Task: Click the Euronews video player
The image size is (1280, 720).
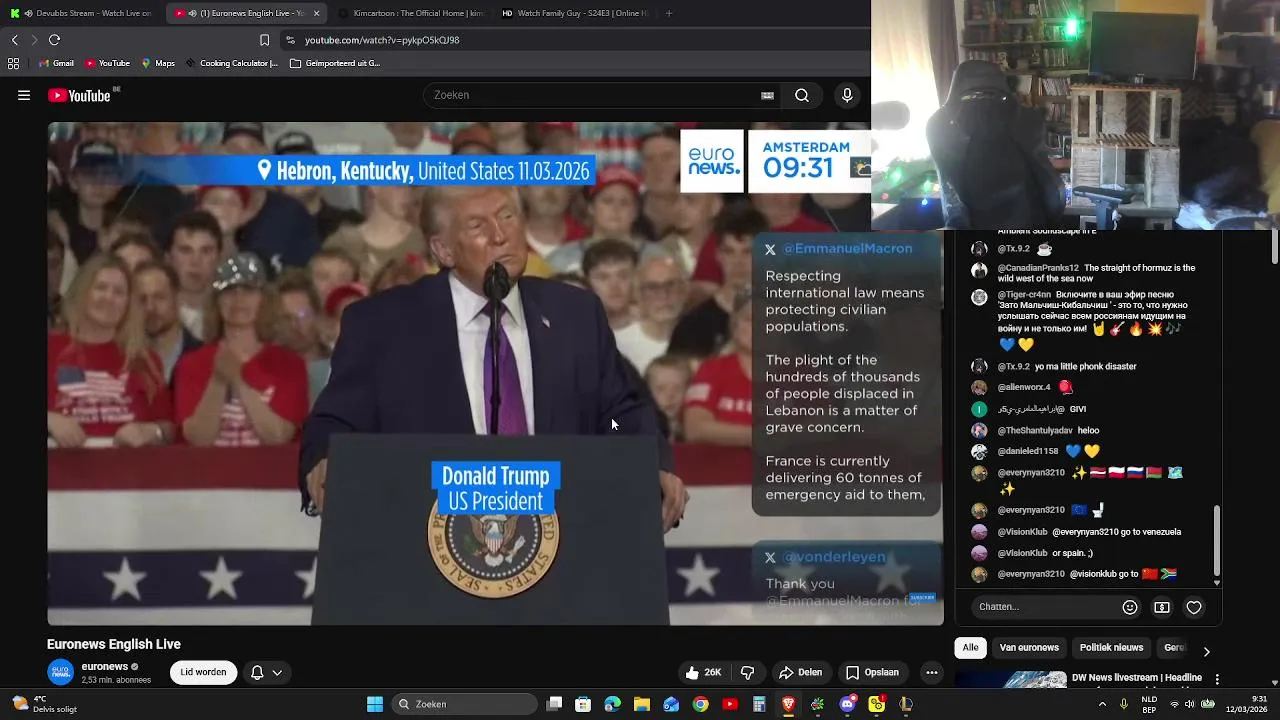Action: [x=495, y=373]
